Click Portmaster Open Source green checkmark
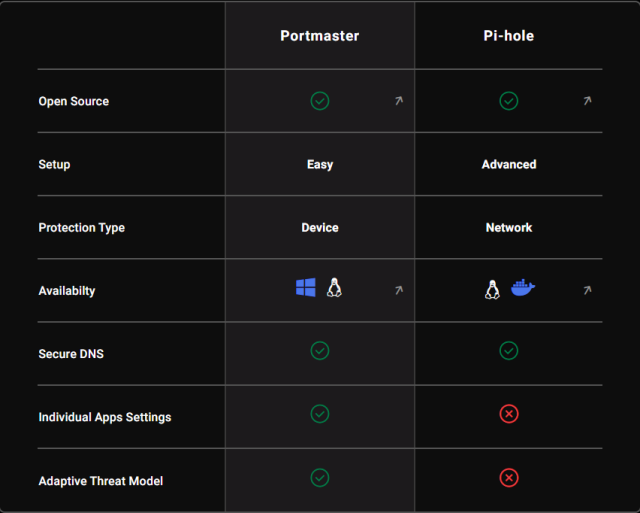 coord(320,101)
